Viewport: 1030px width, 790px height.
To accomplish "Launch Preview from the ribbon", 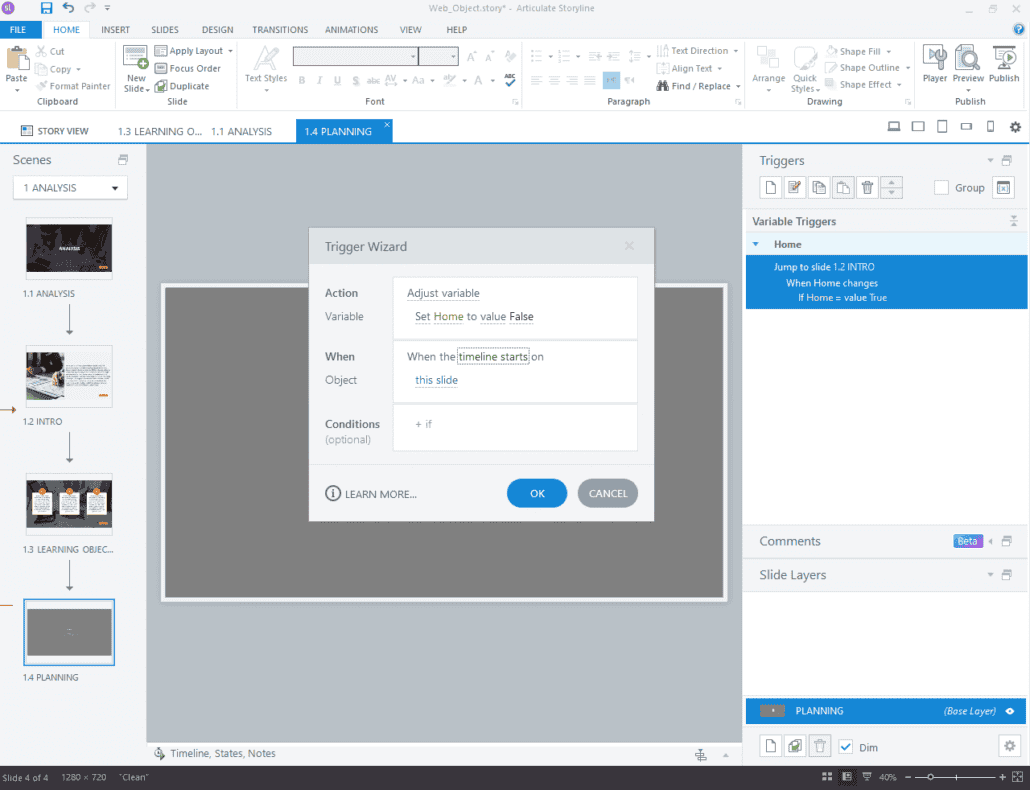I will point(968,65).
